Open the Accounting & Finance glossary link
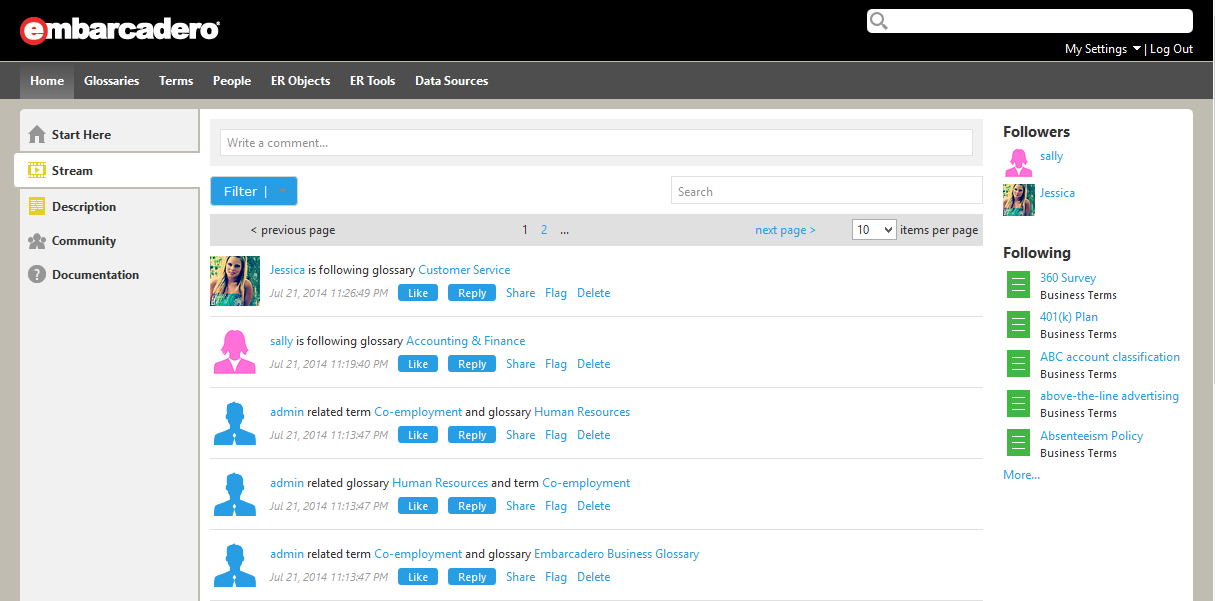The image size is (1215, 601). (466, 341)
